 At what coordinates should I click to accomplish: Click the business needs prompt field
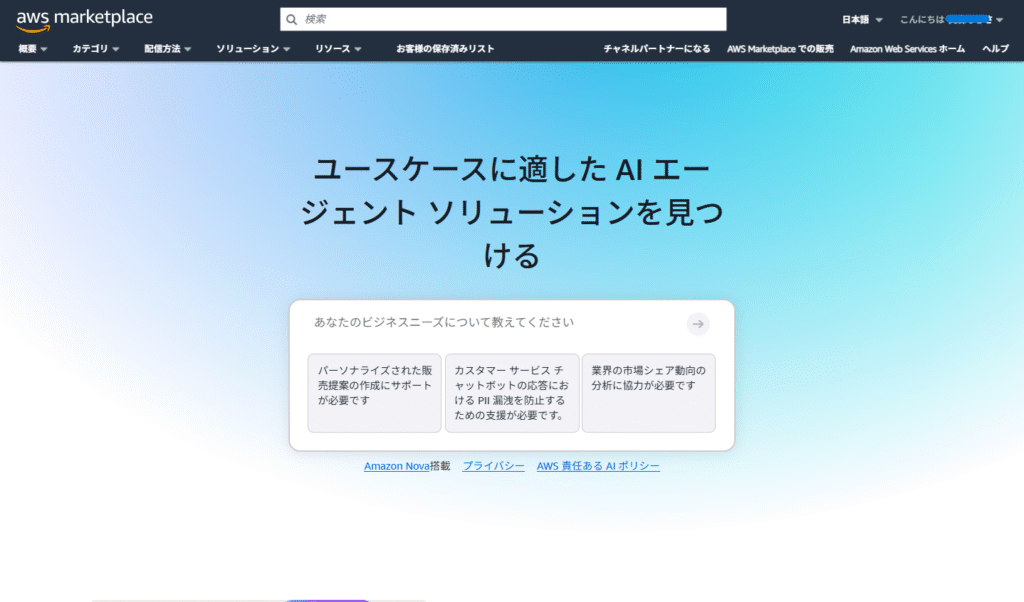pos(496,323)
